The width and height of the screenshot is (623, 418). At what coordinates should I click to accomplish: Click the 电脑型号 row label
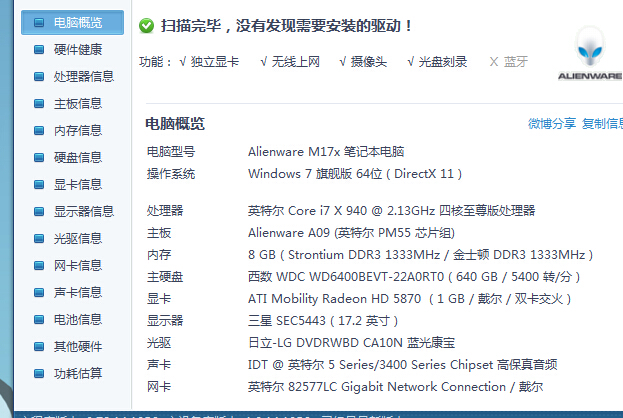click(171, 152)
